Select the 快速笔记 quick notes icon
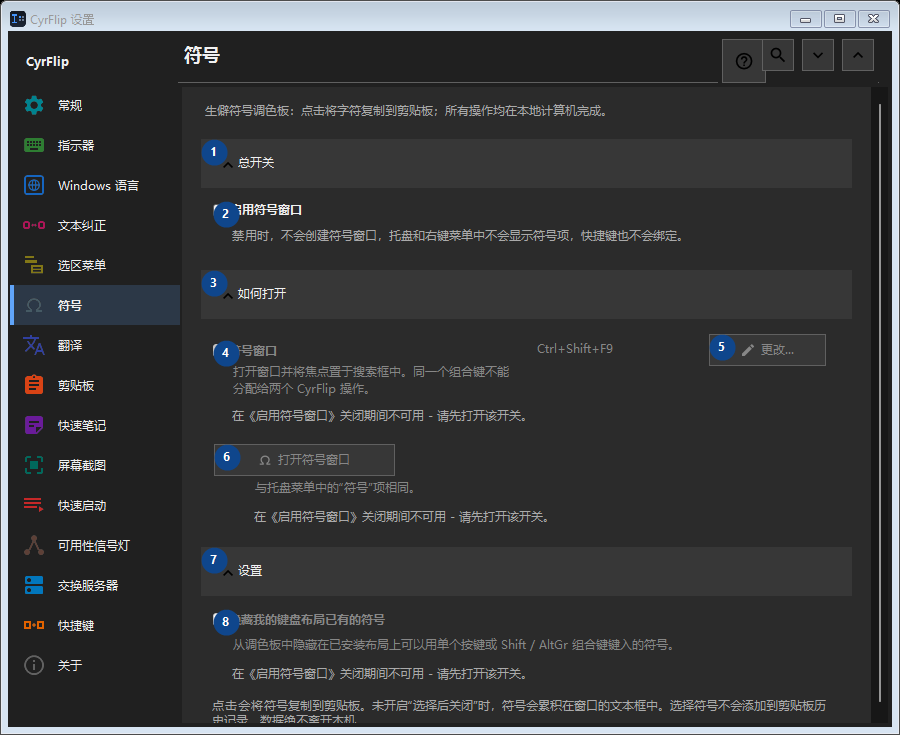 [x=34, y=425]
